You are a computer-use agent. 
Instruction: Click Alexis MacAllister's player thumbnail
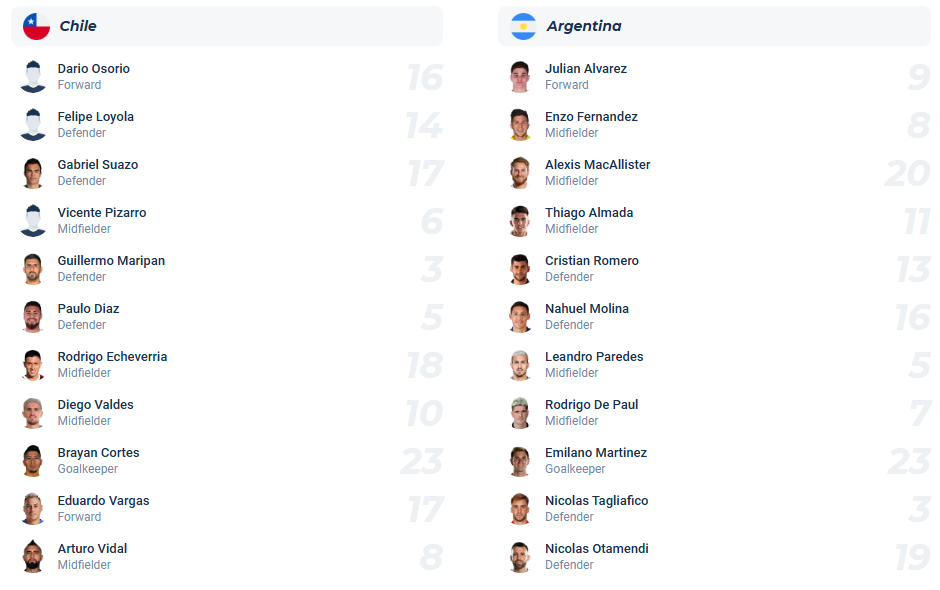coord(521,172)
